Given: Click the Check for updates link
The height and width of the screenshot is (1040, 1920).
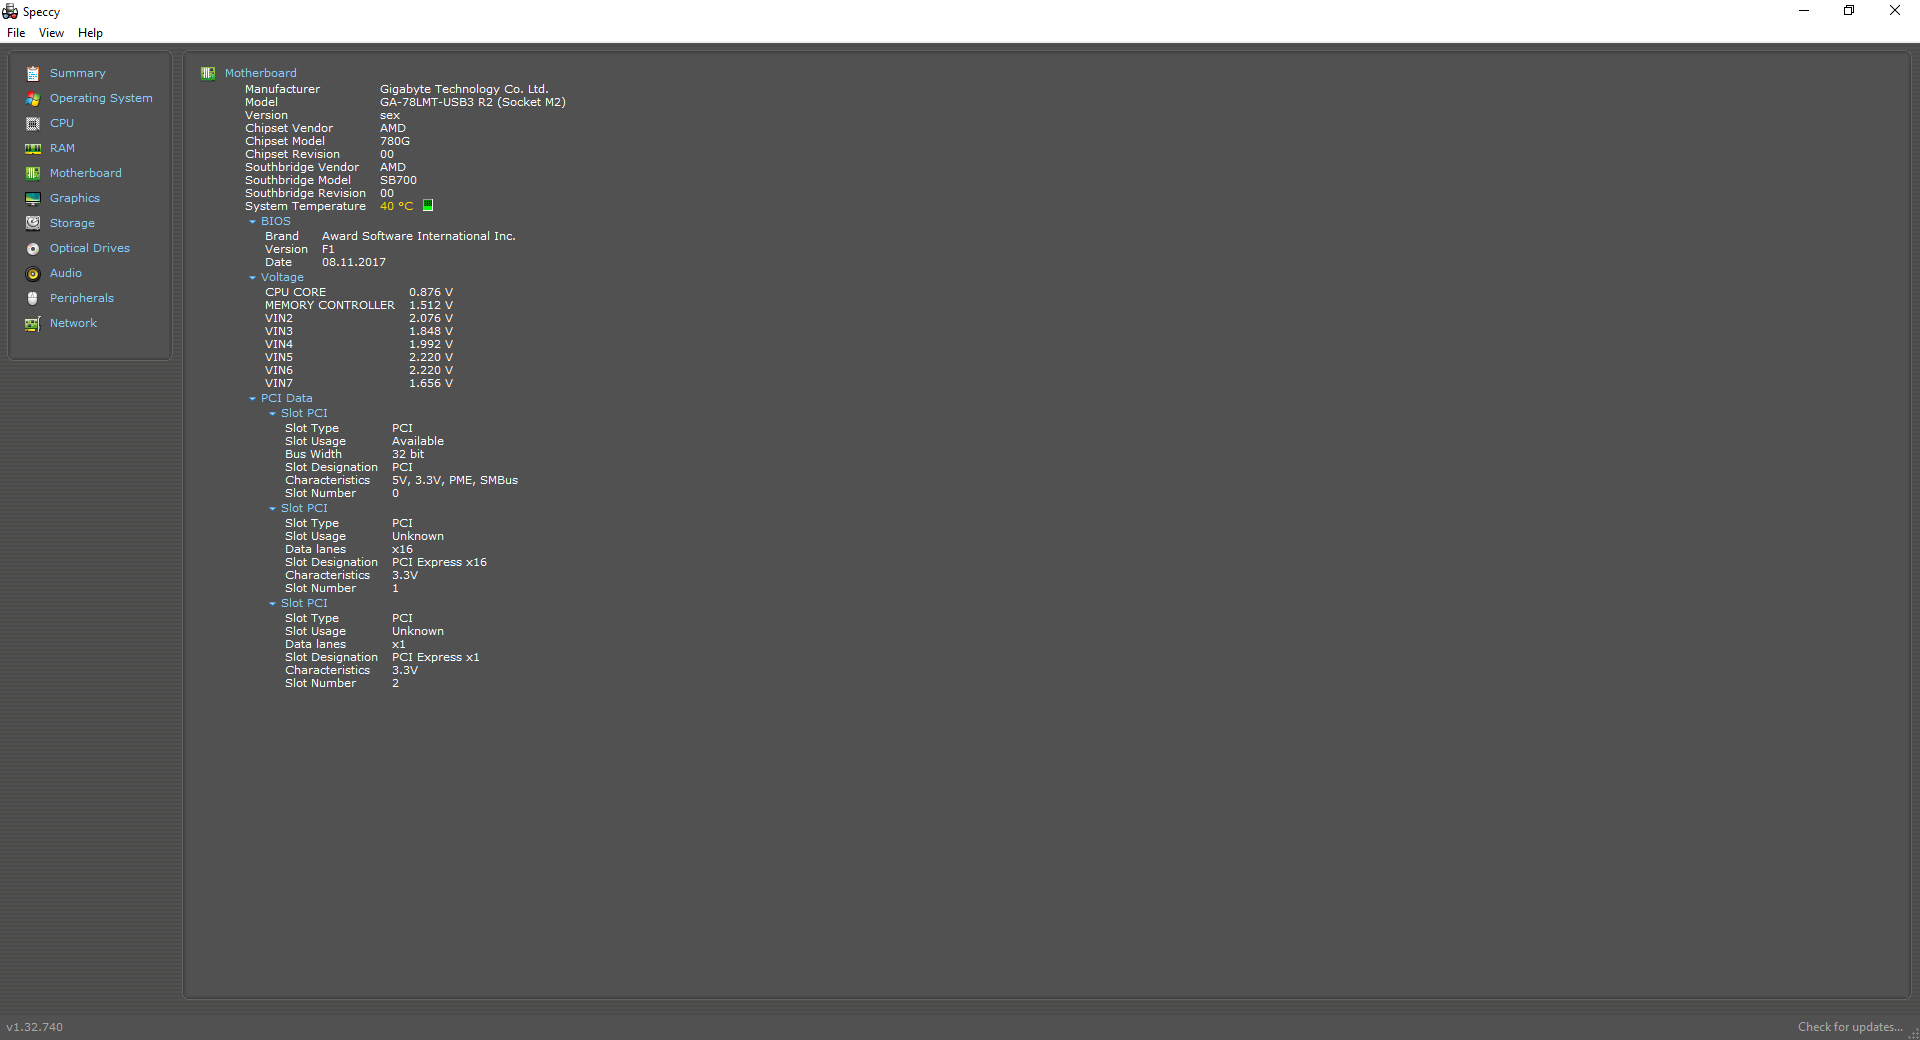Looking at the screenshot, I should 1850,1027.
